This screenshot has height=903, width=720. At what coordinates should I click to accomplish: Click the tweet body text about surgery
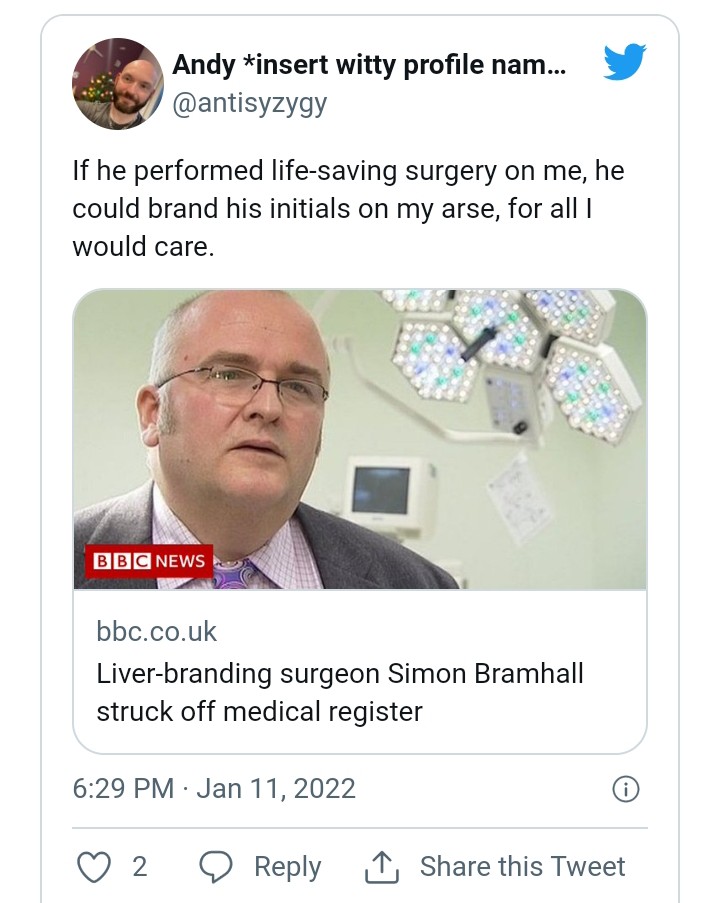[x=348, y=208]
